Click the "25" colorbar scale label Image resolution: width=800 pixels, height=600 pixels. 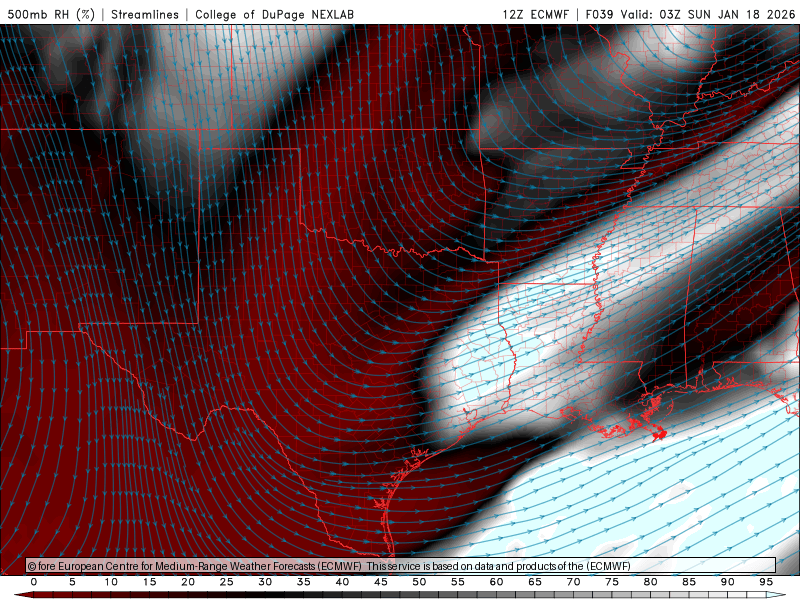click(227, 582)
